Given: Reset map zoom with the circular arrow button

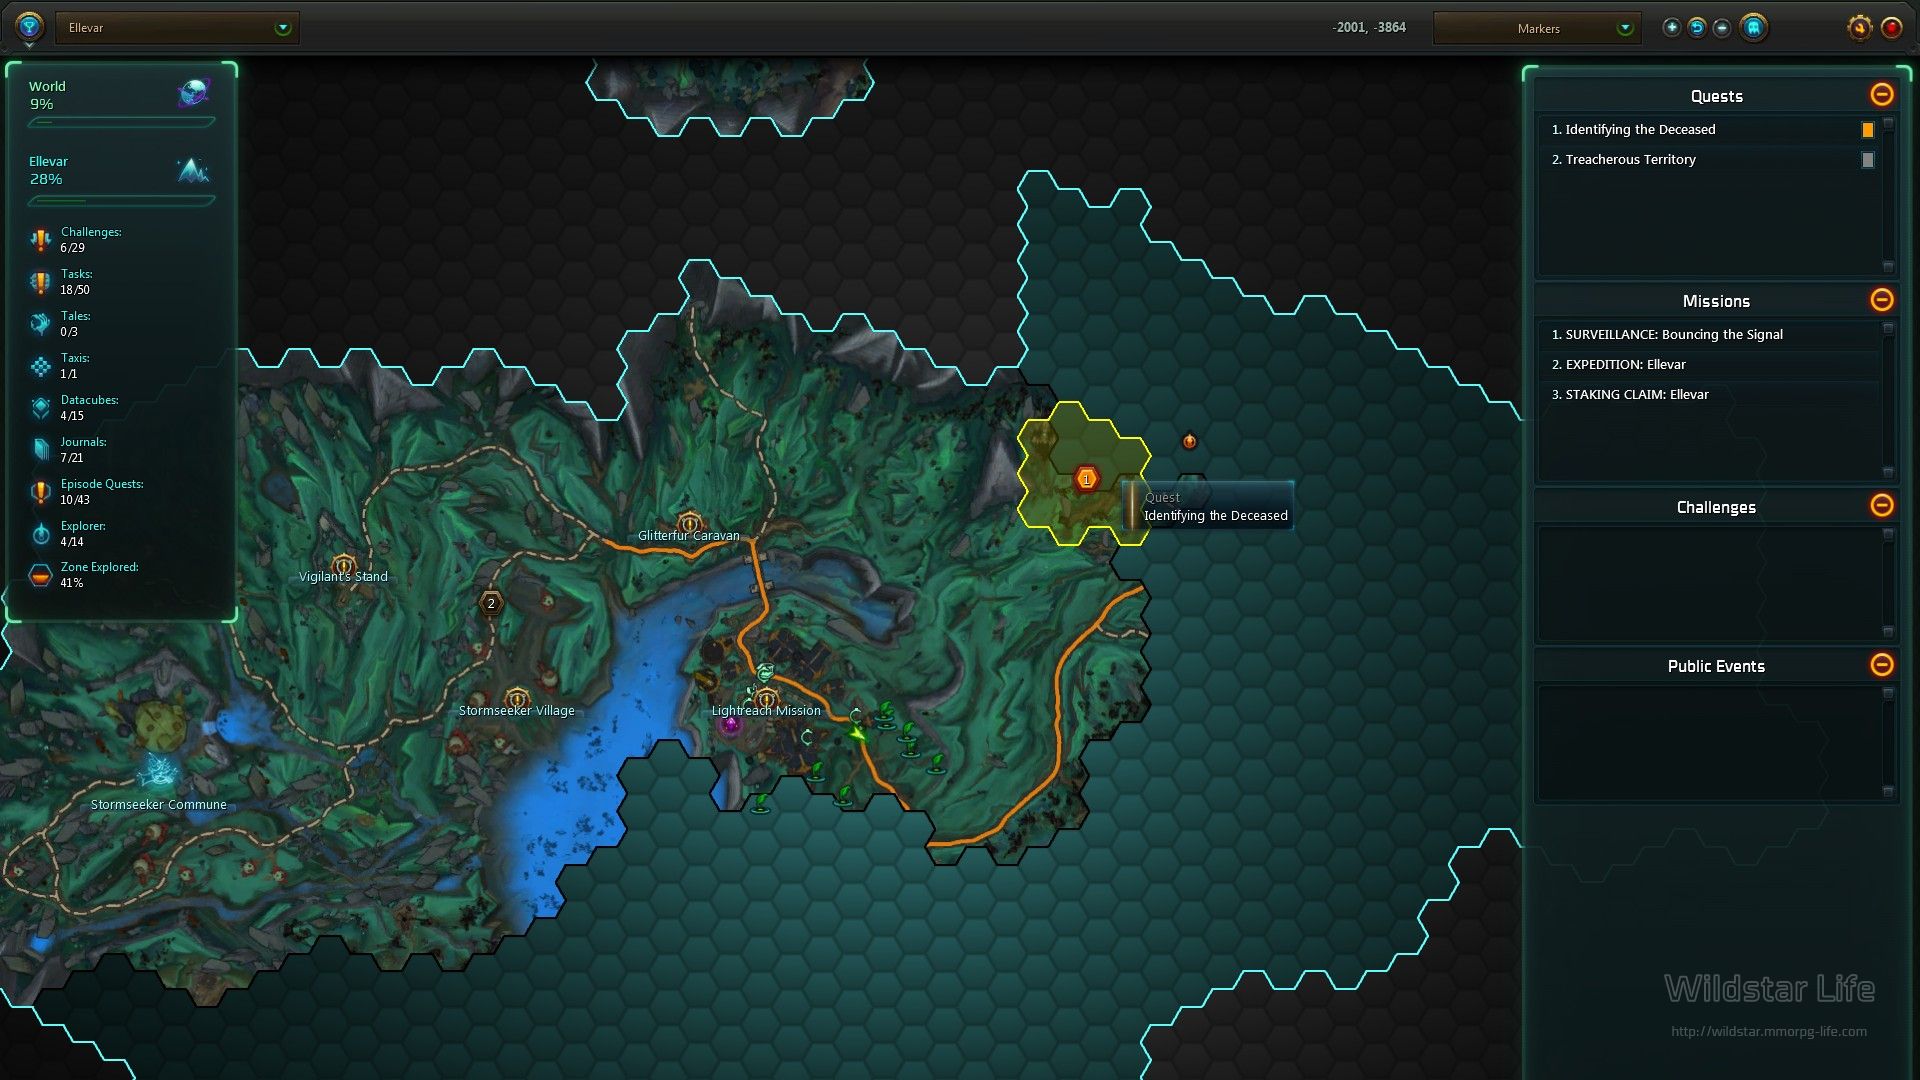Looking at the screenshot, I should coord(1697,28).
